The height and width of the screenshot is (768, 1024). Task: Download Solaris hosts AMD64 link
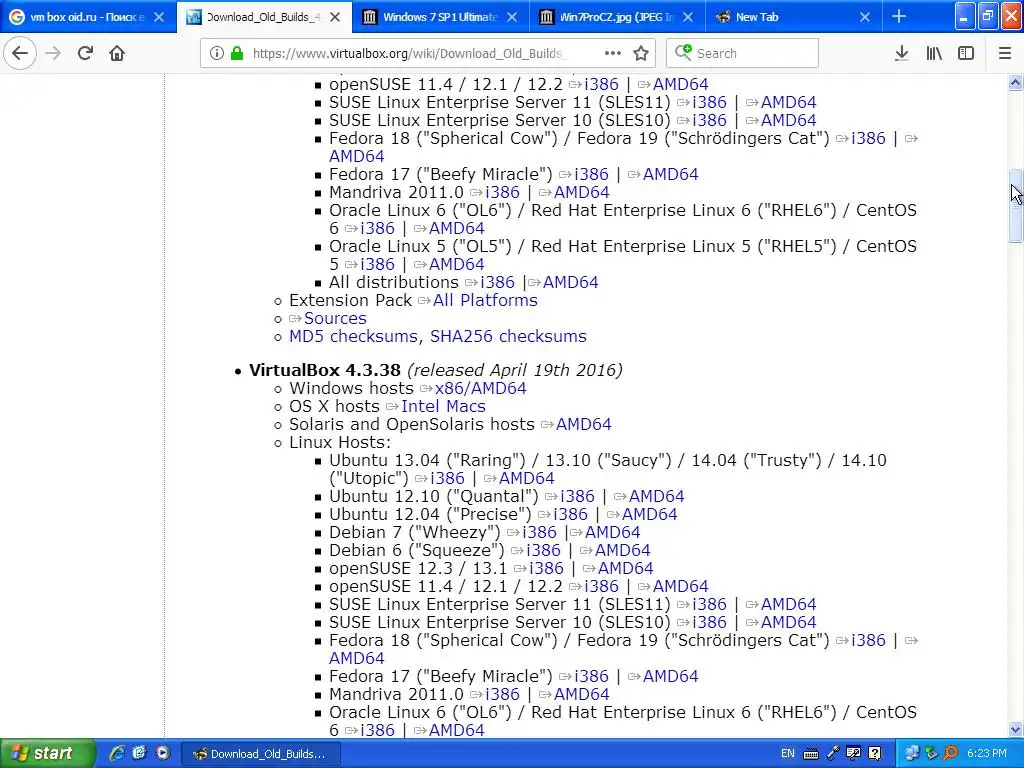click(x=584, y=424)
